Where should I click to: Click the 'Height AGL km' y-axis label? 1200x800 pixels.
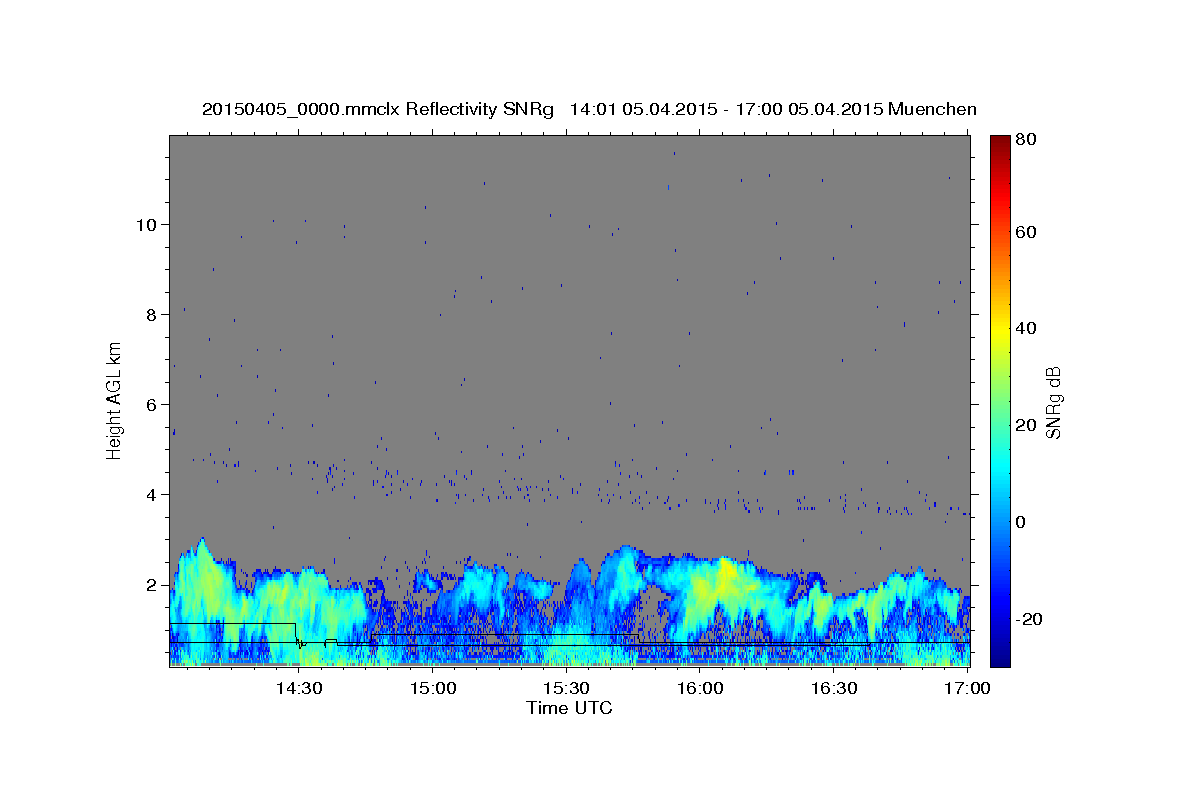pos(115,400)
